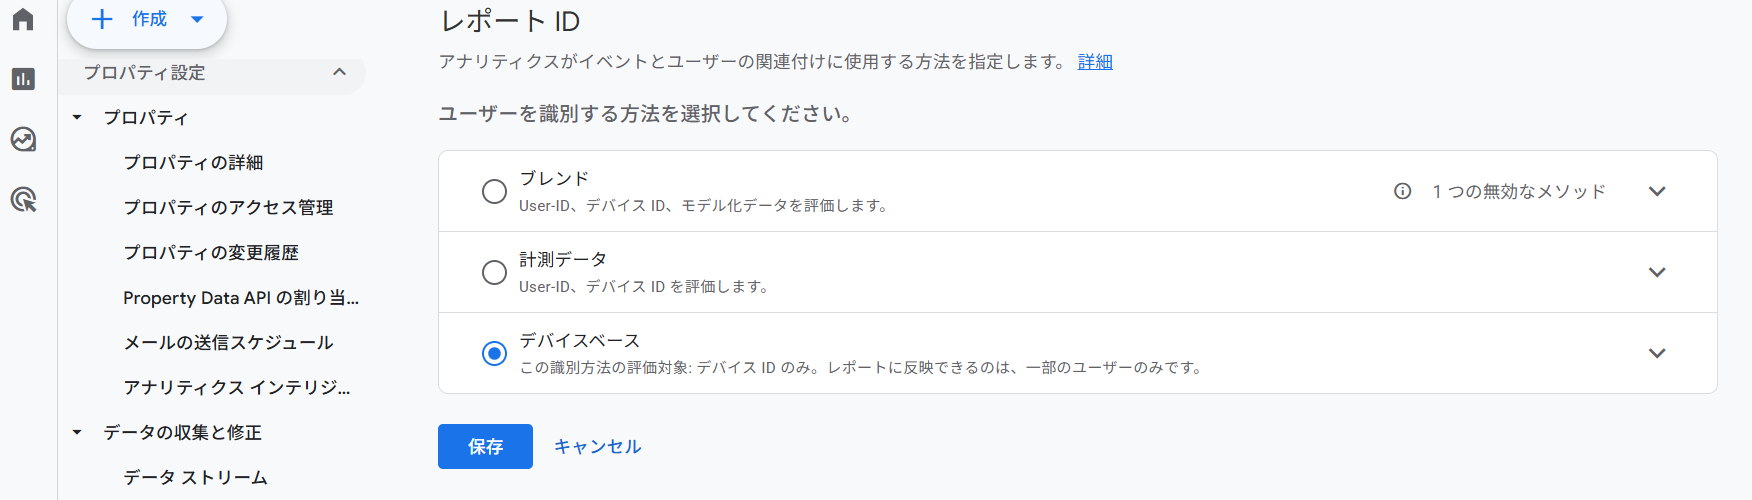
Task: Expand the 計測データ row chevron
Action: point(1657,272)
